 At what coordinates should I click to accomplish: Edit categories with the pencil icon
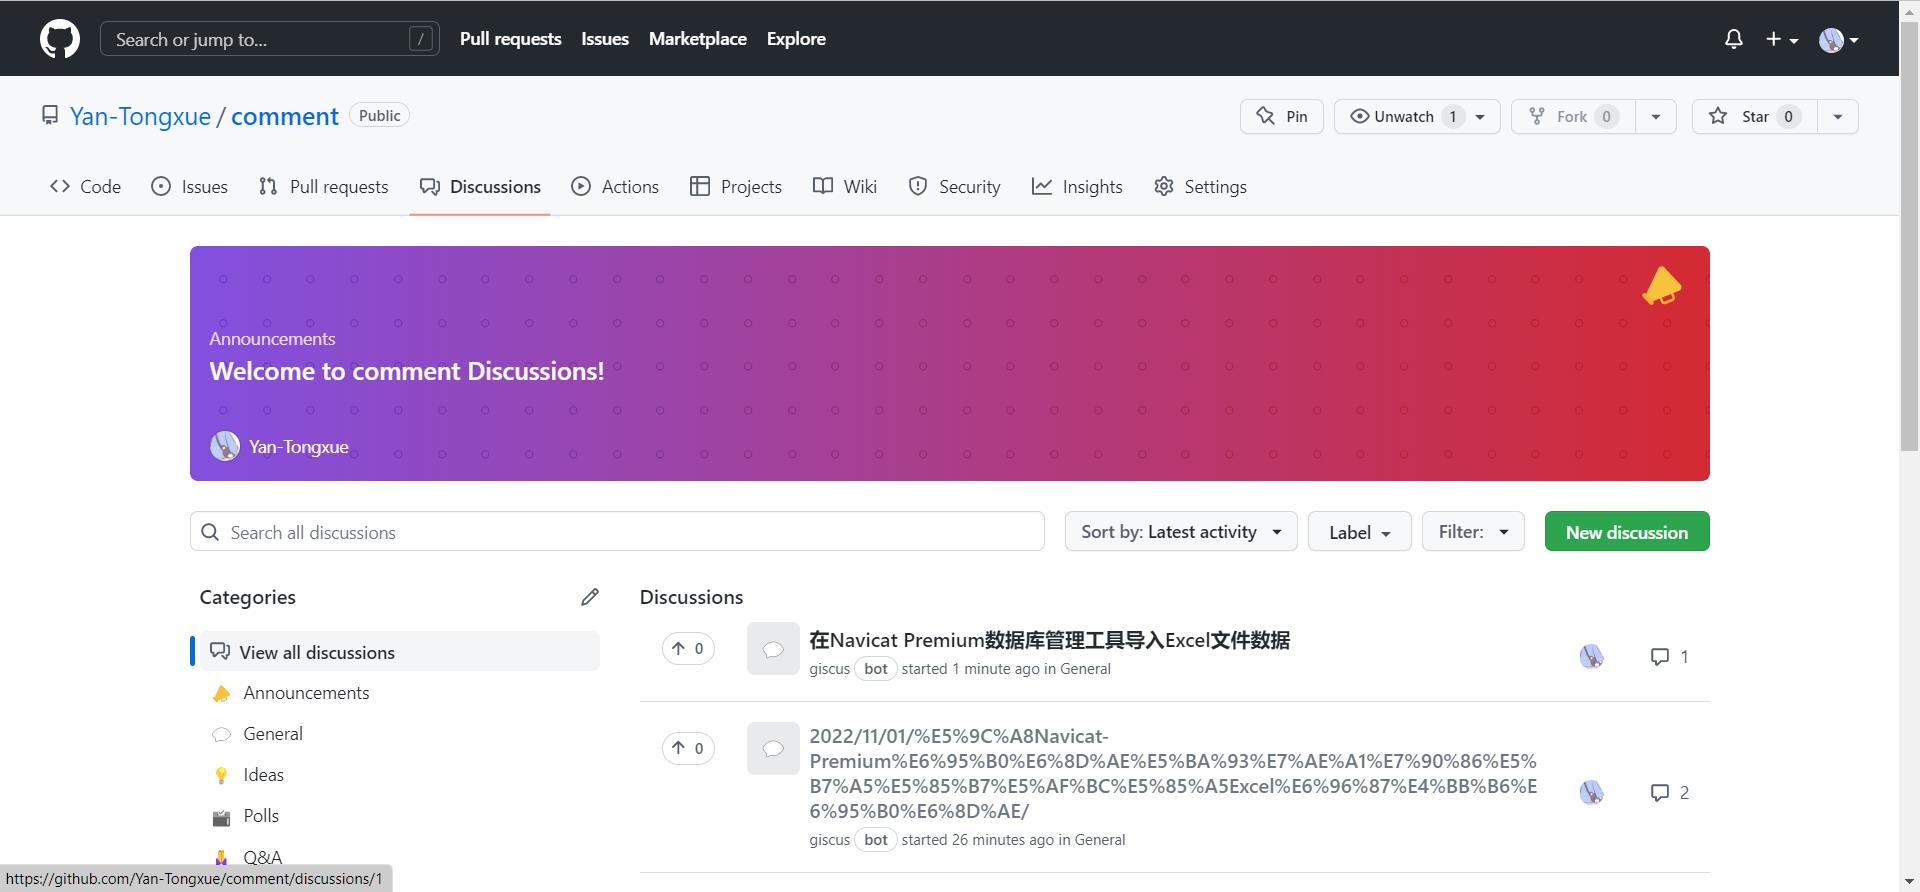click(589, 597)
